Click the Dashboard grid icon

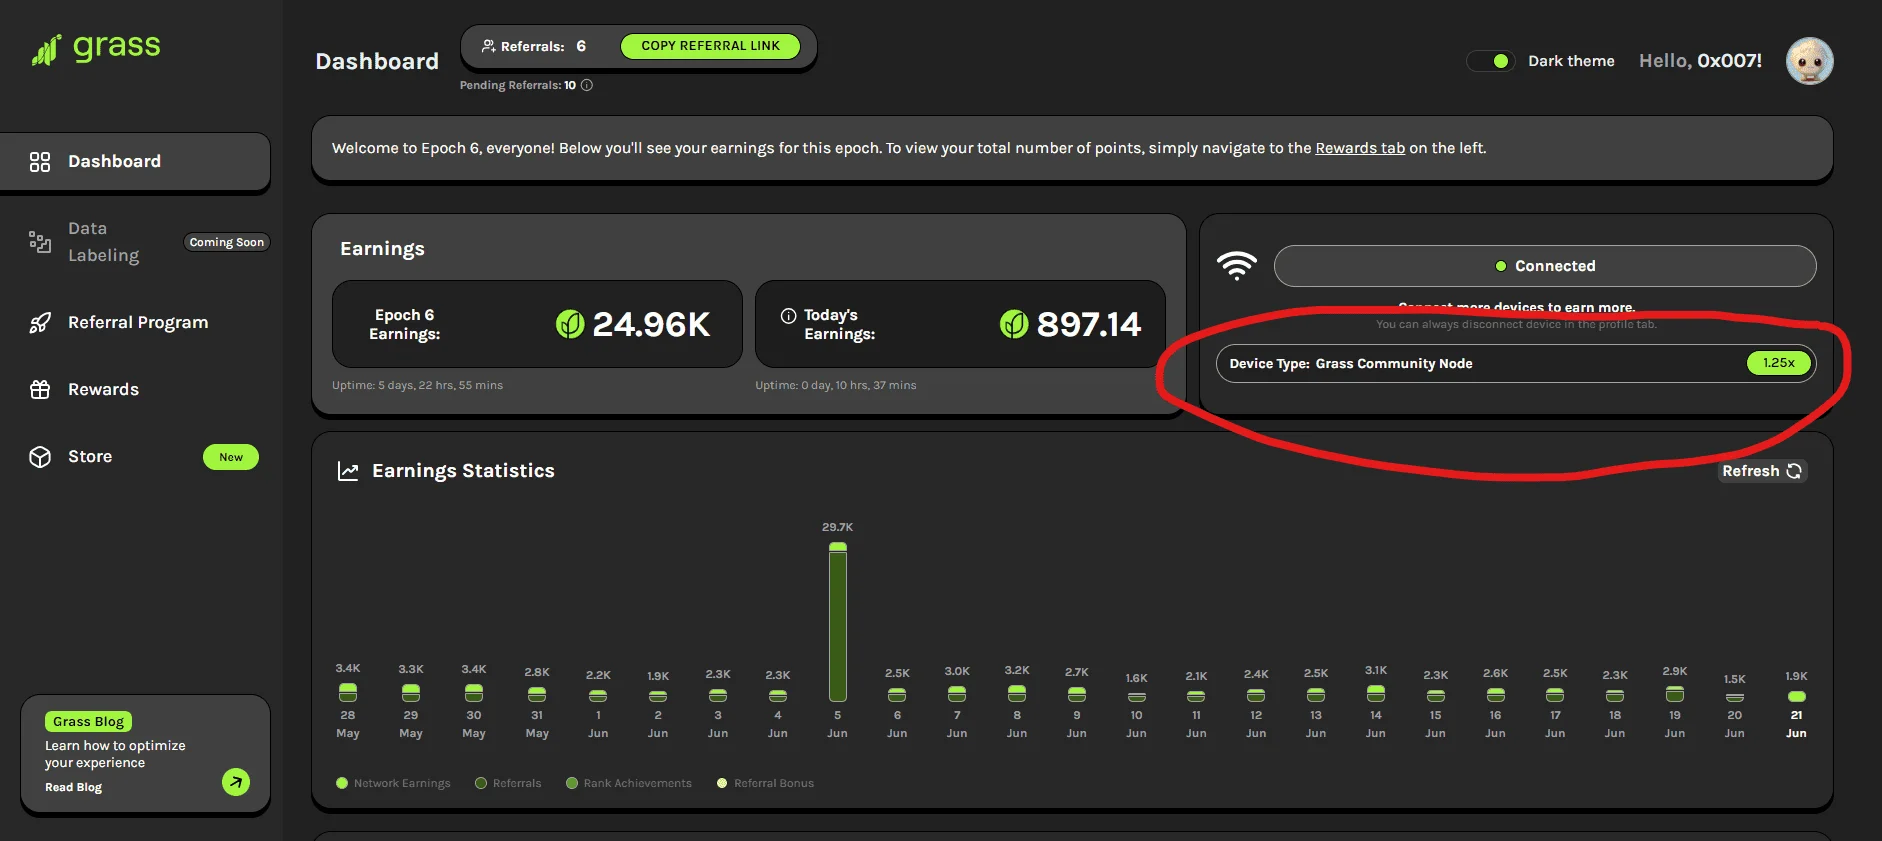[x=40, y=162]
